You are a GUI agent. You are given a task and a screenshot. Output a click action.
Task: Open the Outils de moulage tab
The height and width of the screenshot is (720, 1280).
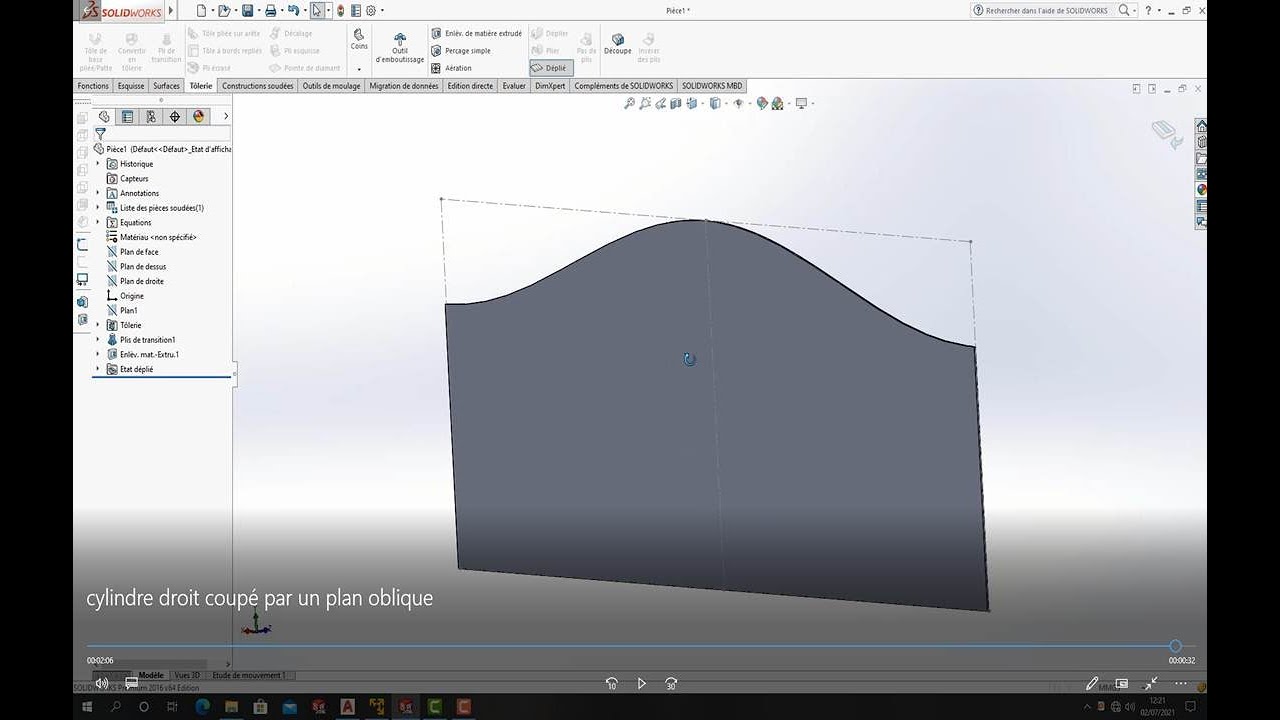click(x=331, y=86)
